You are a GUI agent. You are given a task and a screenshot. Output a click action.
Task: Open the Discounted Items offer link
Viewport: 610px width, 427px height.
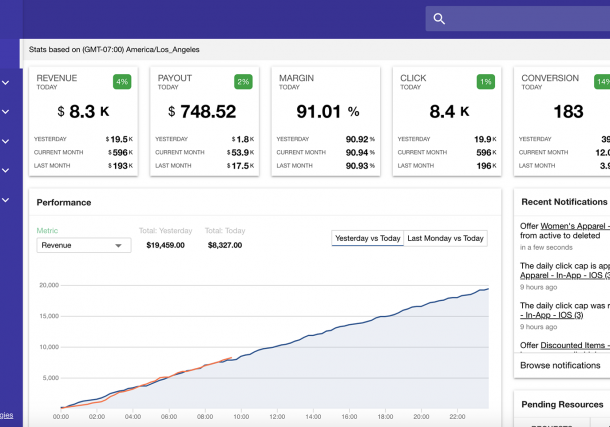[574, 346]
